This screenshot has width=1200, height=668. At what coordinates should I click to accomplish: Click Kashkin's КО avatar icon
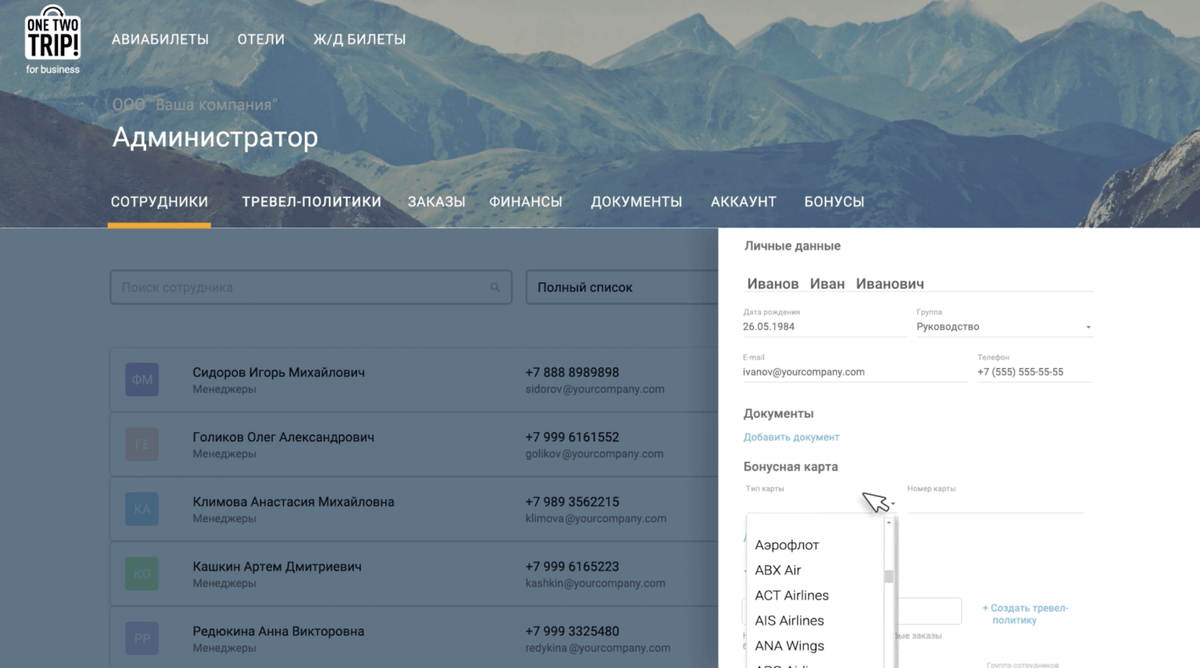click(x=142, y=574)
